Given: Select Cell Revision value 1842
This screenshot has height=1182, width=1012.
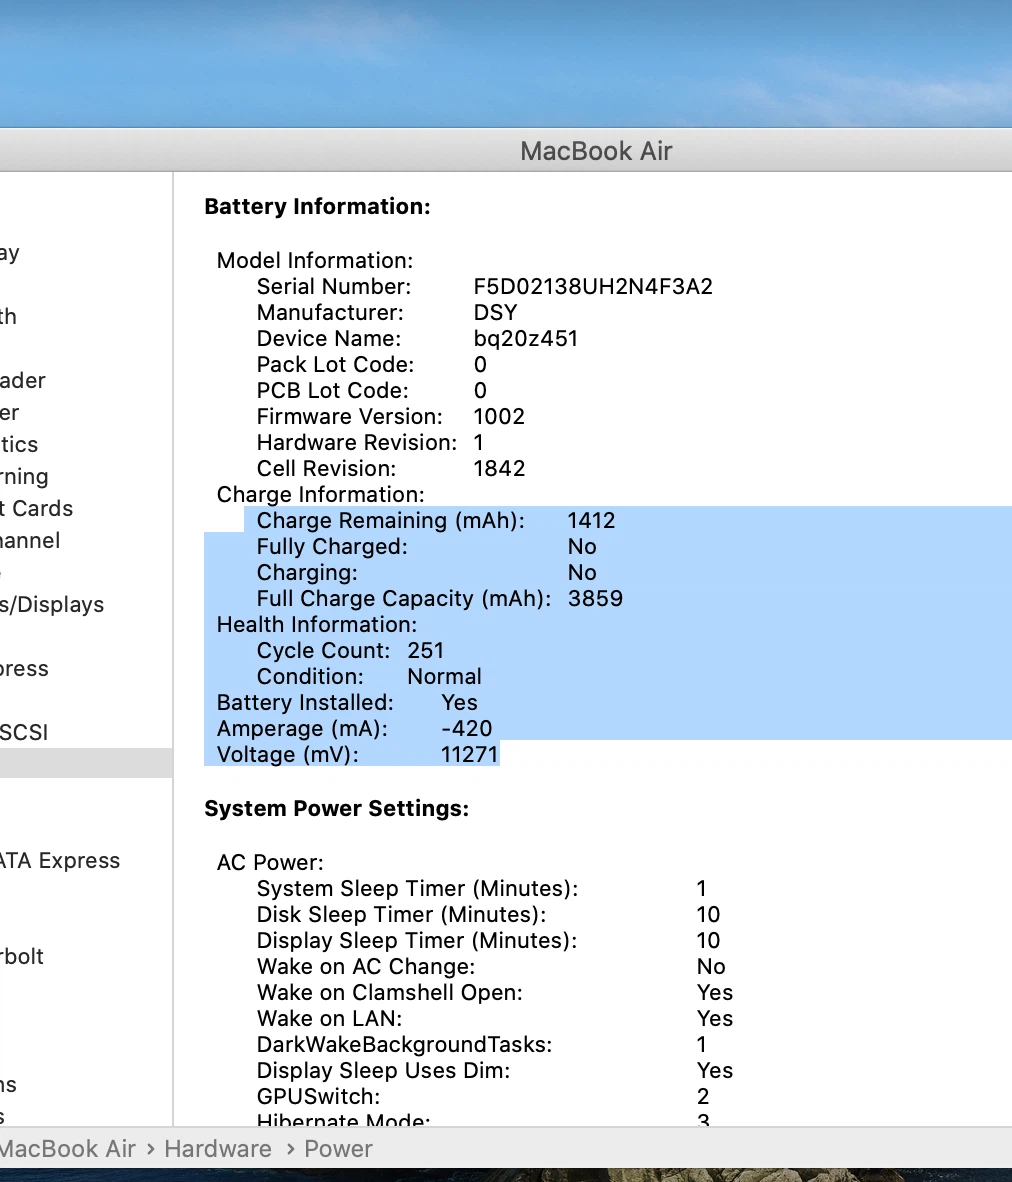Looking at the screenshot, I should pos(499,468).
